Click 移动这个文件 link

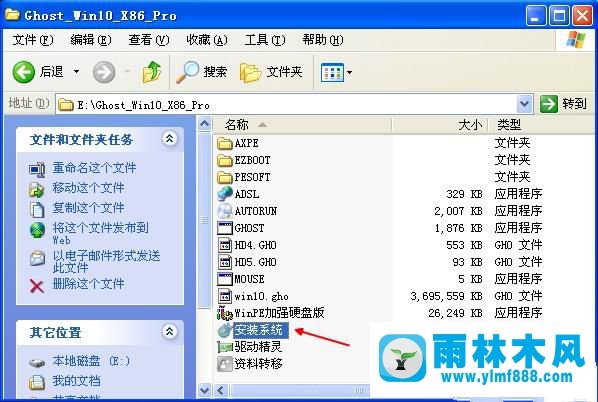pos(88,188)
